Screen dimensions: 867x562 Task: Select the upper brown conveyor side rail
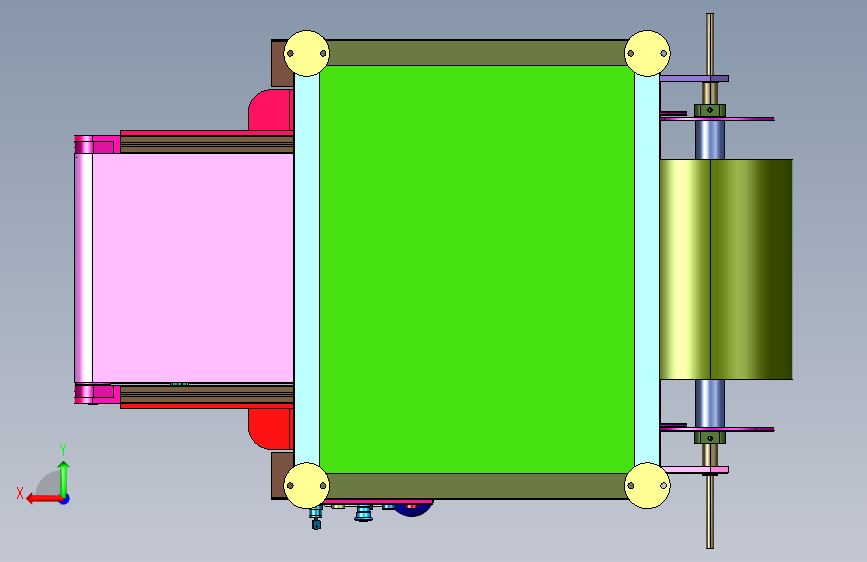point(207,145)
